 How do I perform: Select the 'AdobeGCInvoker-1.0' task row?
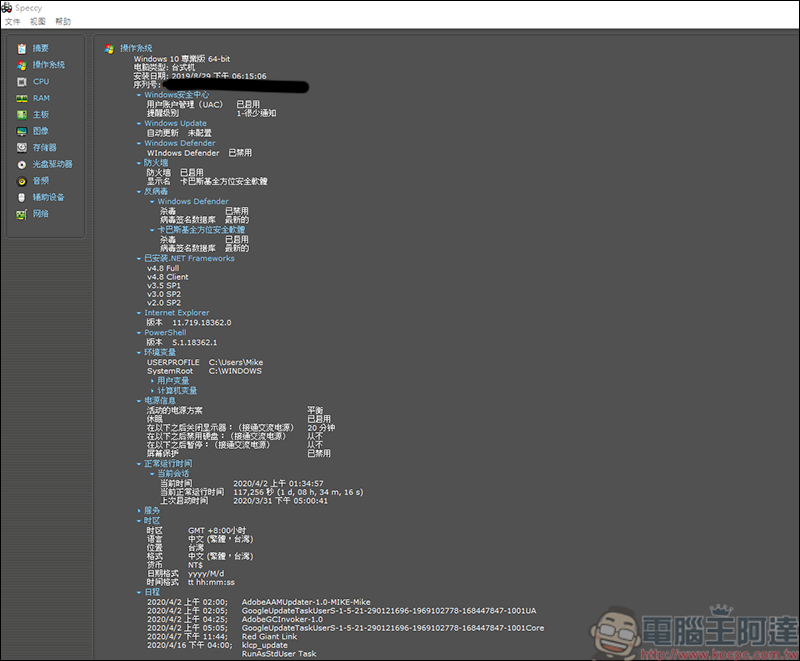282,619
